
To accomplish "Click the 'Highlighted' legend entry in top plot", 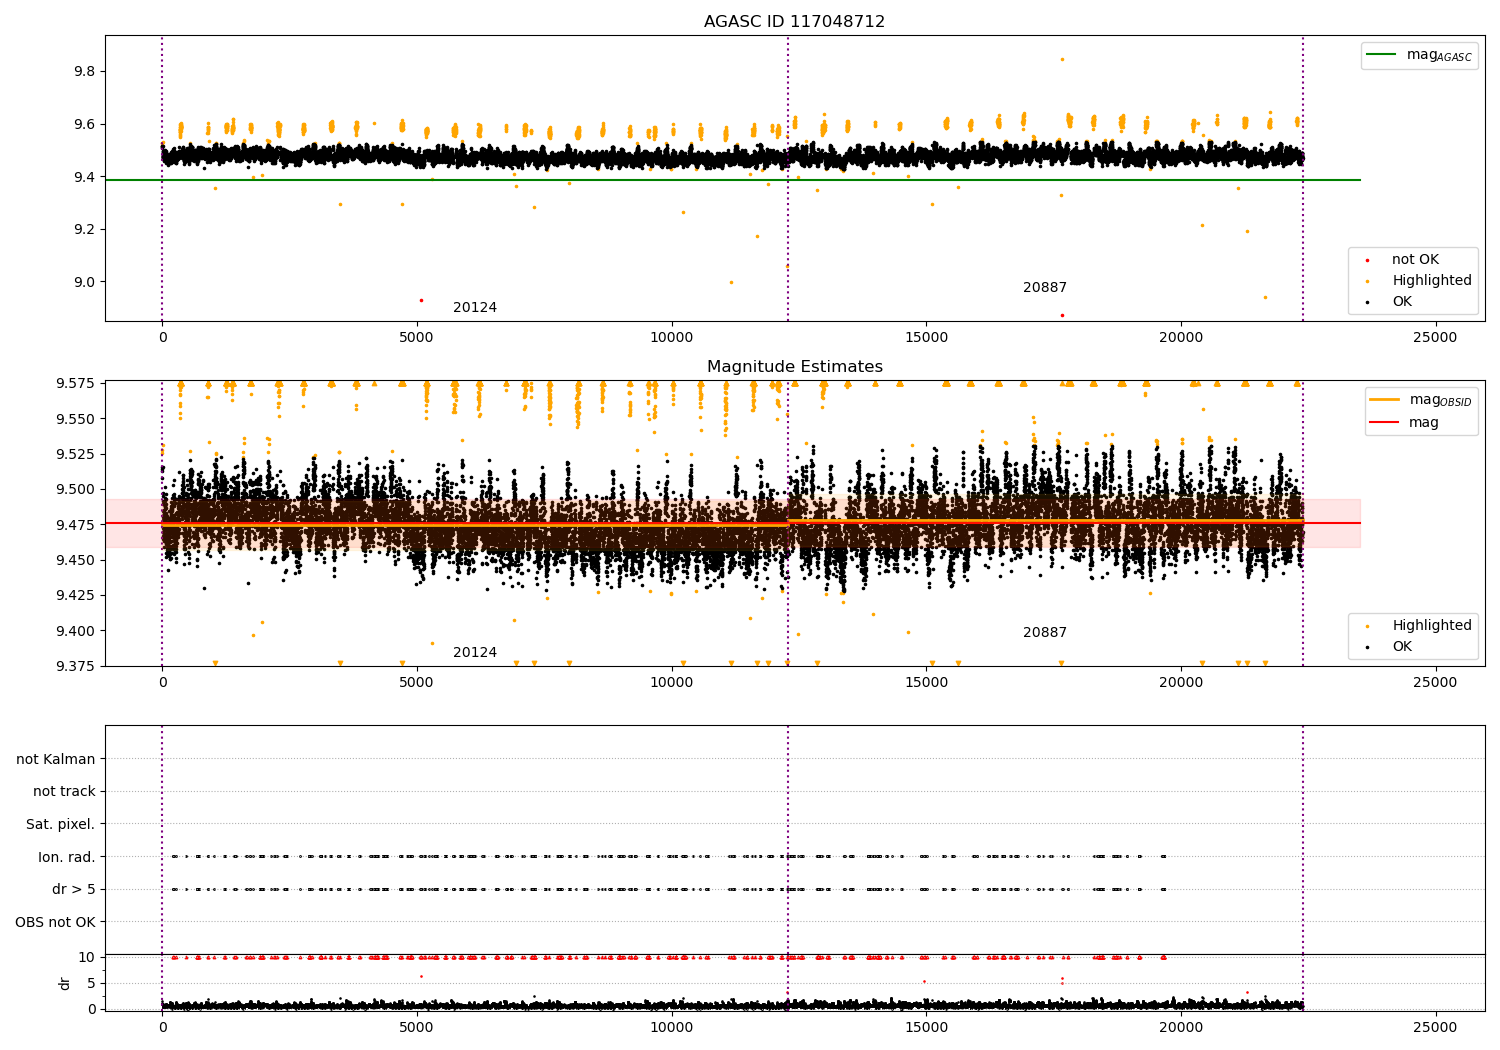I will [x=1431, y=281].
